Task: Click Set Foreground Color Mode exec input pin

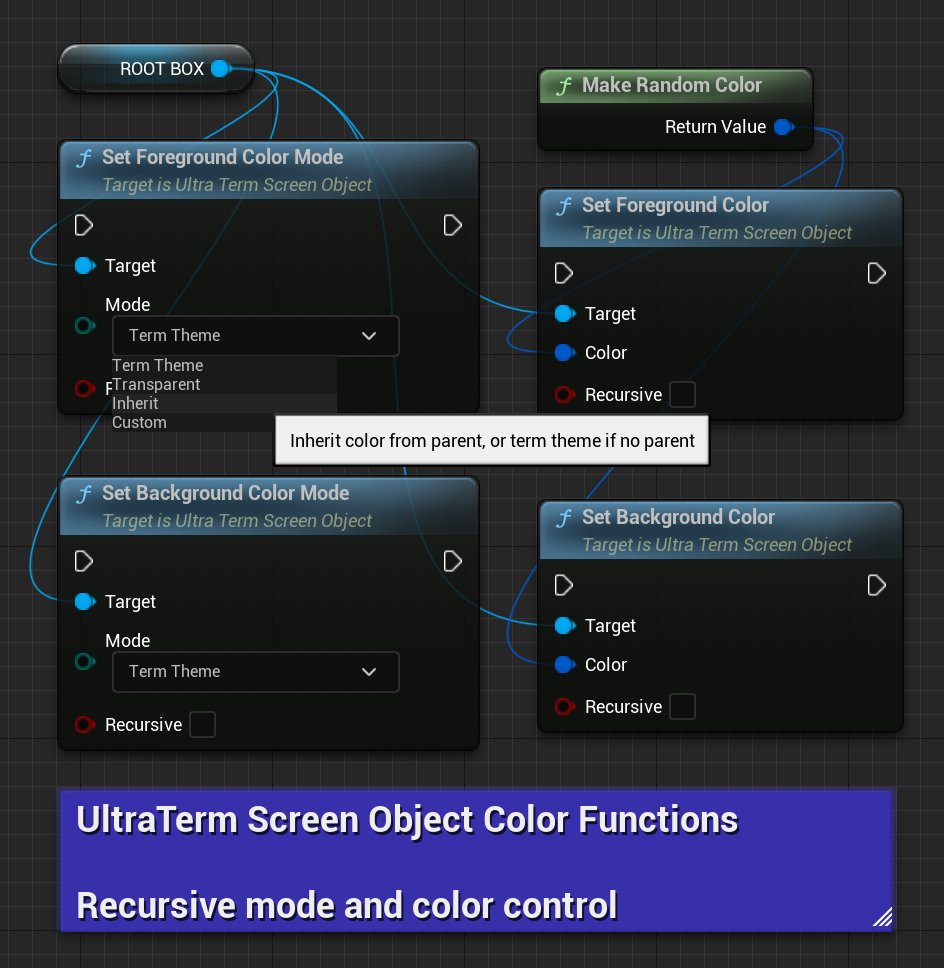Action: point(83,225)
